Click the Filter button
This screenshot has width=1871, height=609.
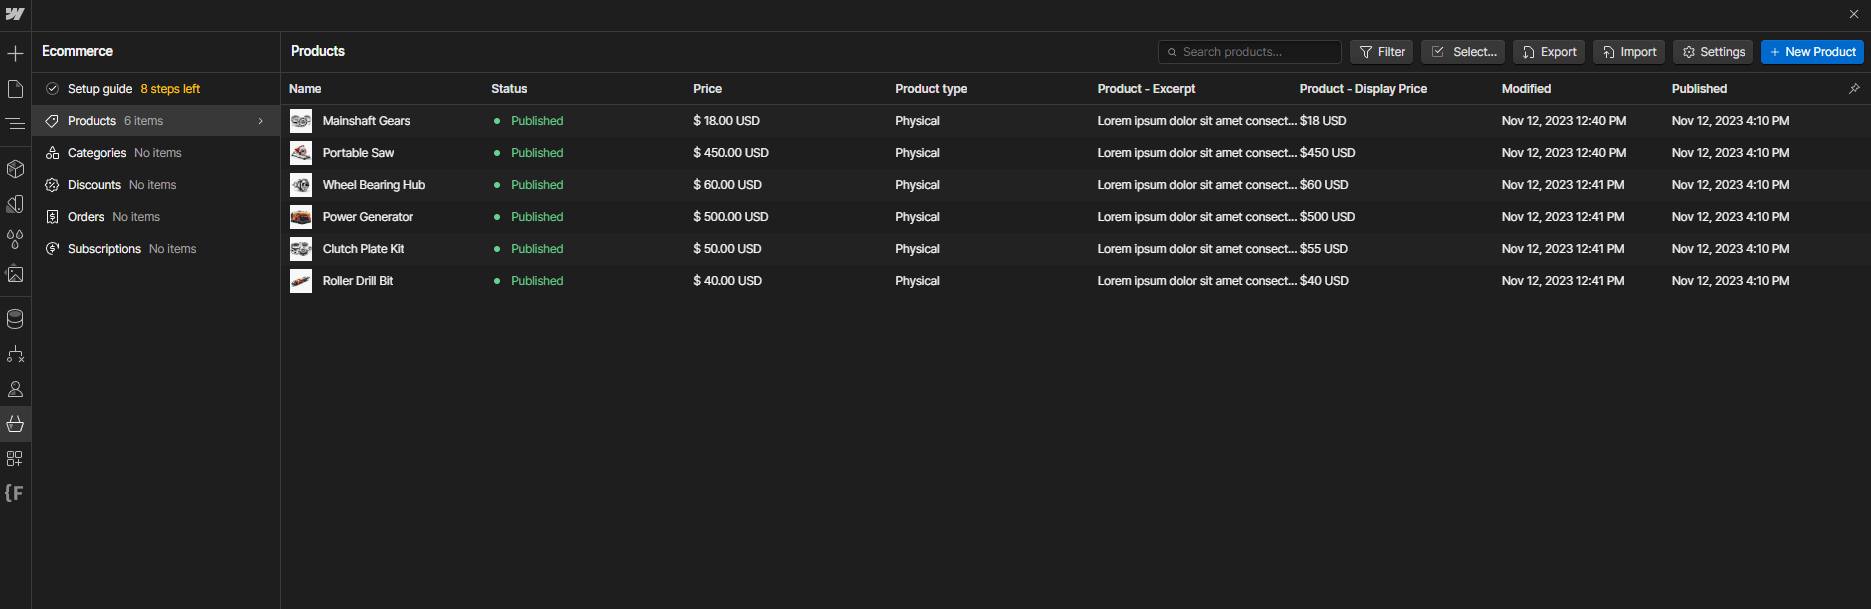tap(1381, 52)
